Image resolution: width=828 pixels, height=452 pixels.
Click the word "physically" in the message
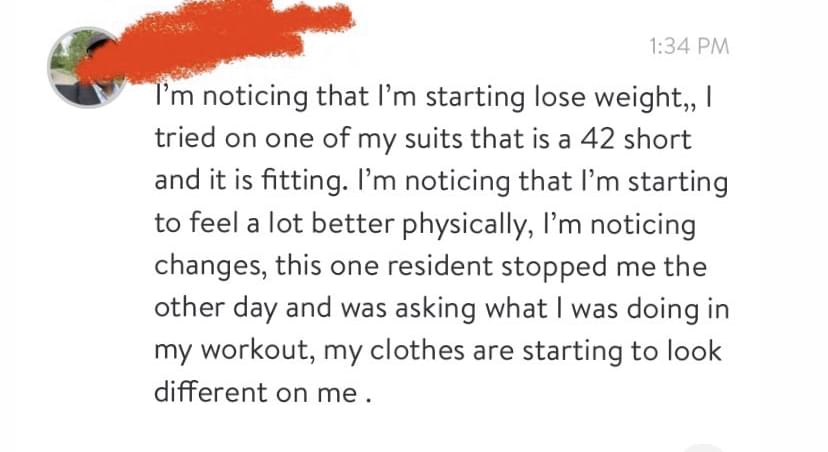[463, 225]
